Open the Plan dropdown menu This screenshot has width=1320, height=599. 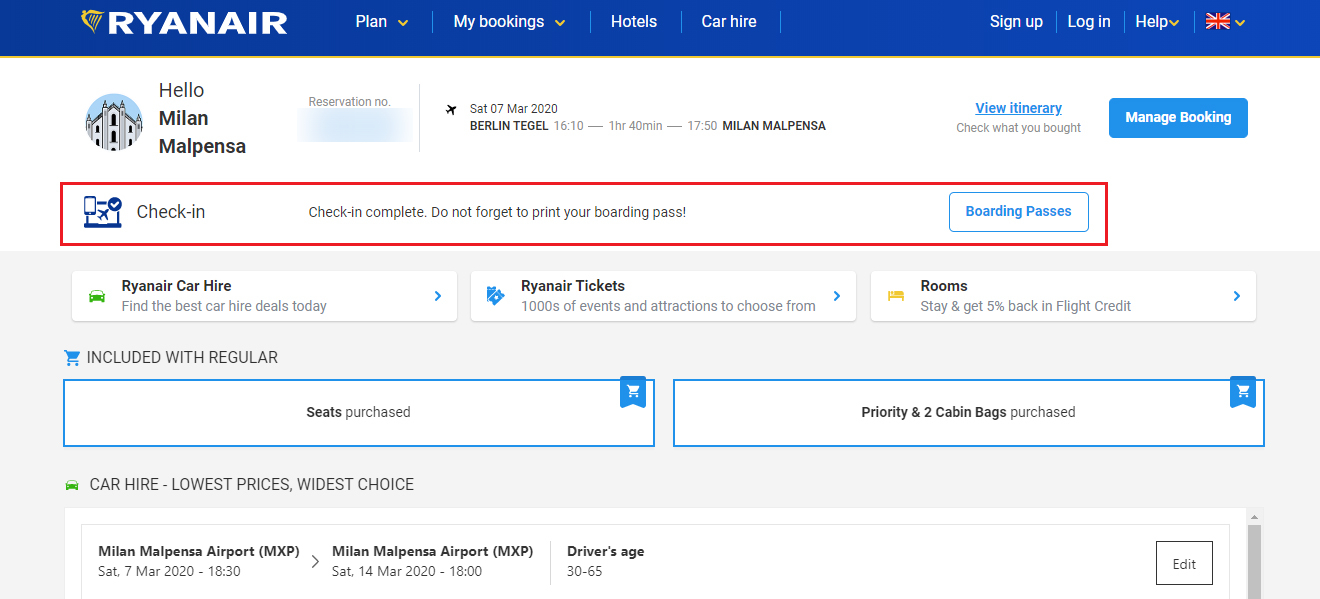(x=382, y=22)
